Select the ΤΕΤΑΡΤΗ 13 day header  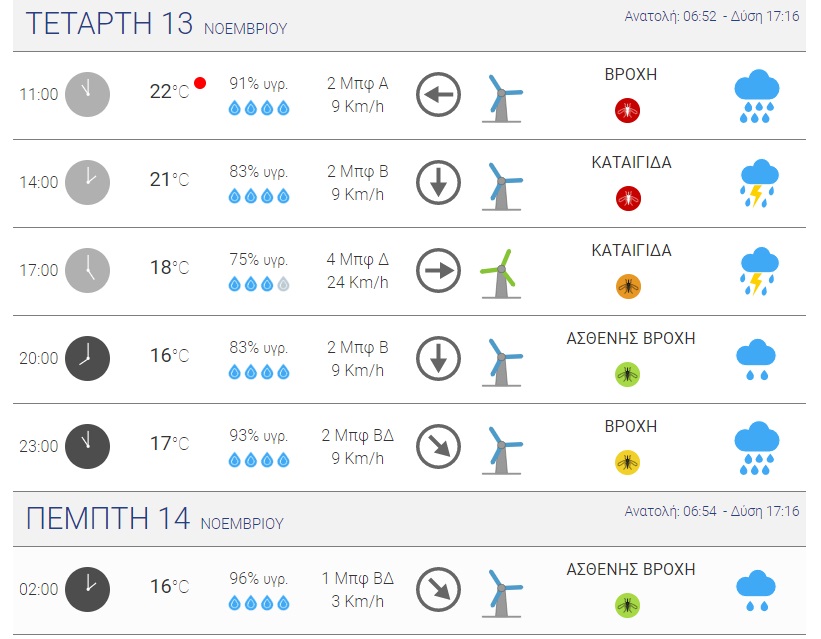[109, 25]
